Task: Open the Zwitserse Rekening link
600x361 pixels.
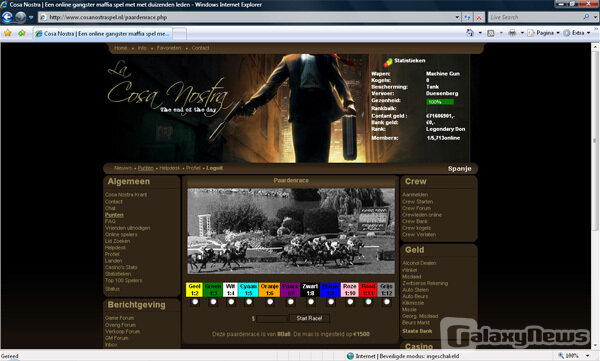Action: pos(425,284)
